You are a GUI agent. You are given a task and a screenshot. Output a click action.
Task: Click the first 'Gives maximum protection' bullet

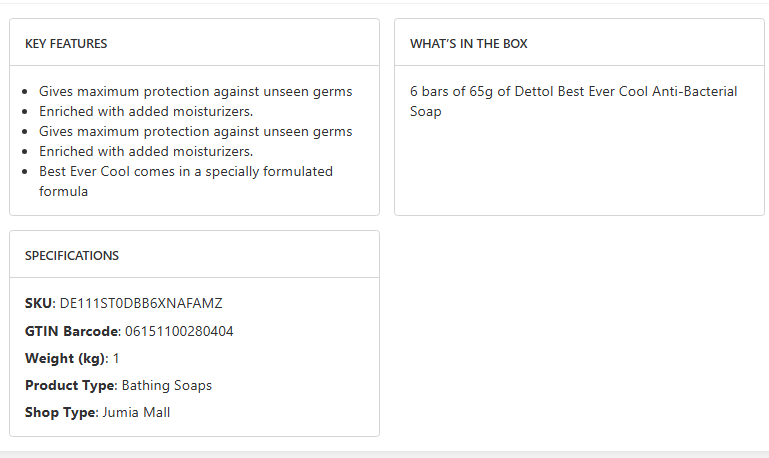[x=195, y=92]
